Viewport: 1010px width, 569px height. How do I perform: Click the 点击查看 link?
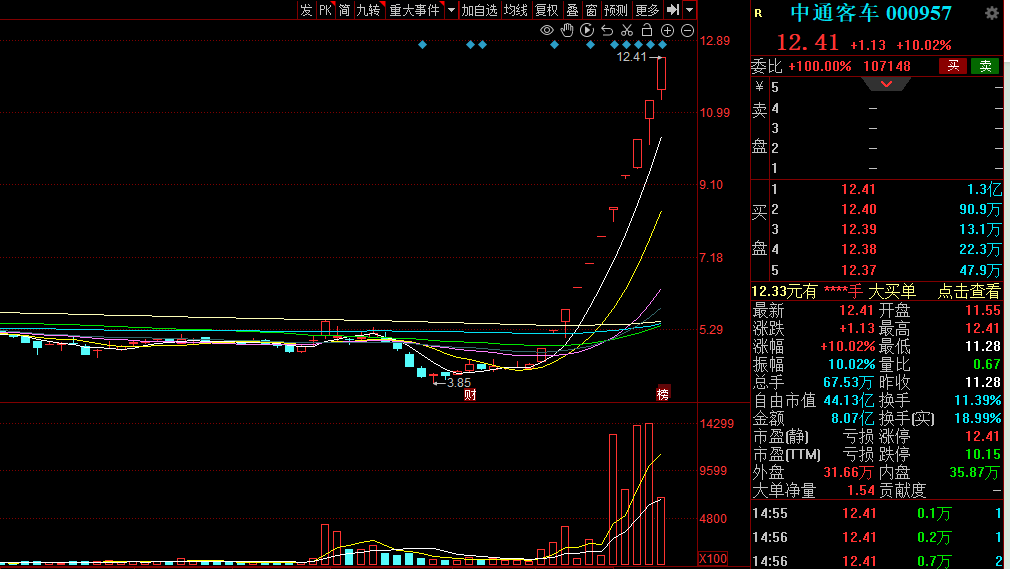click(x=969, y=291)
